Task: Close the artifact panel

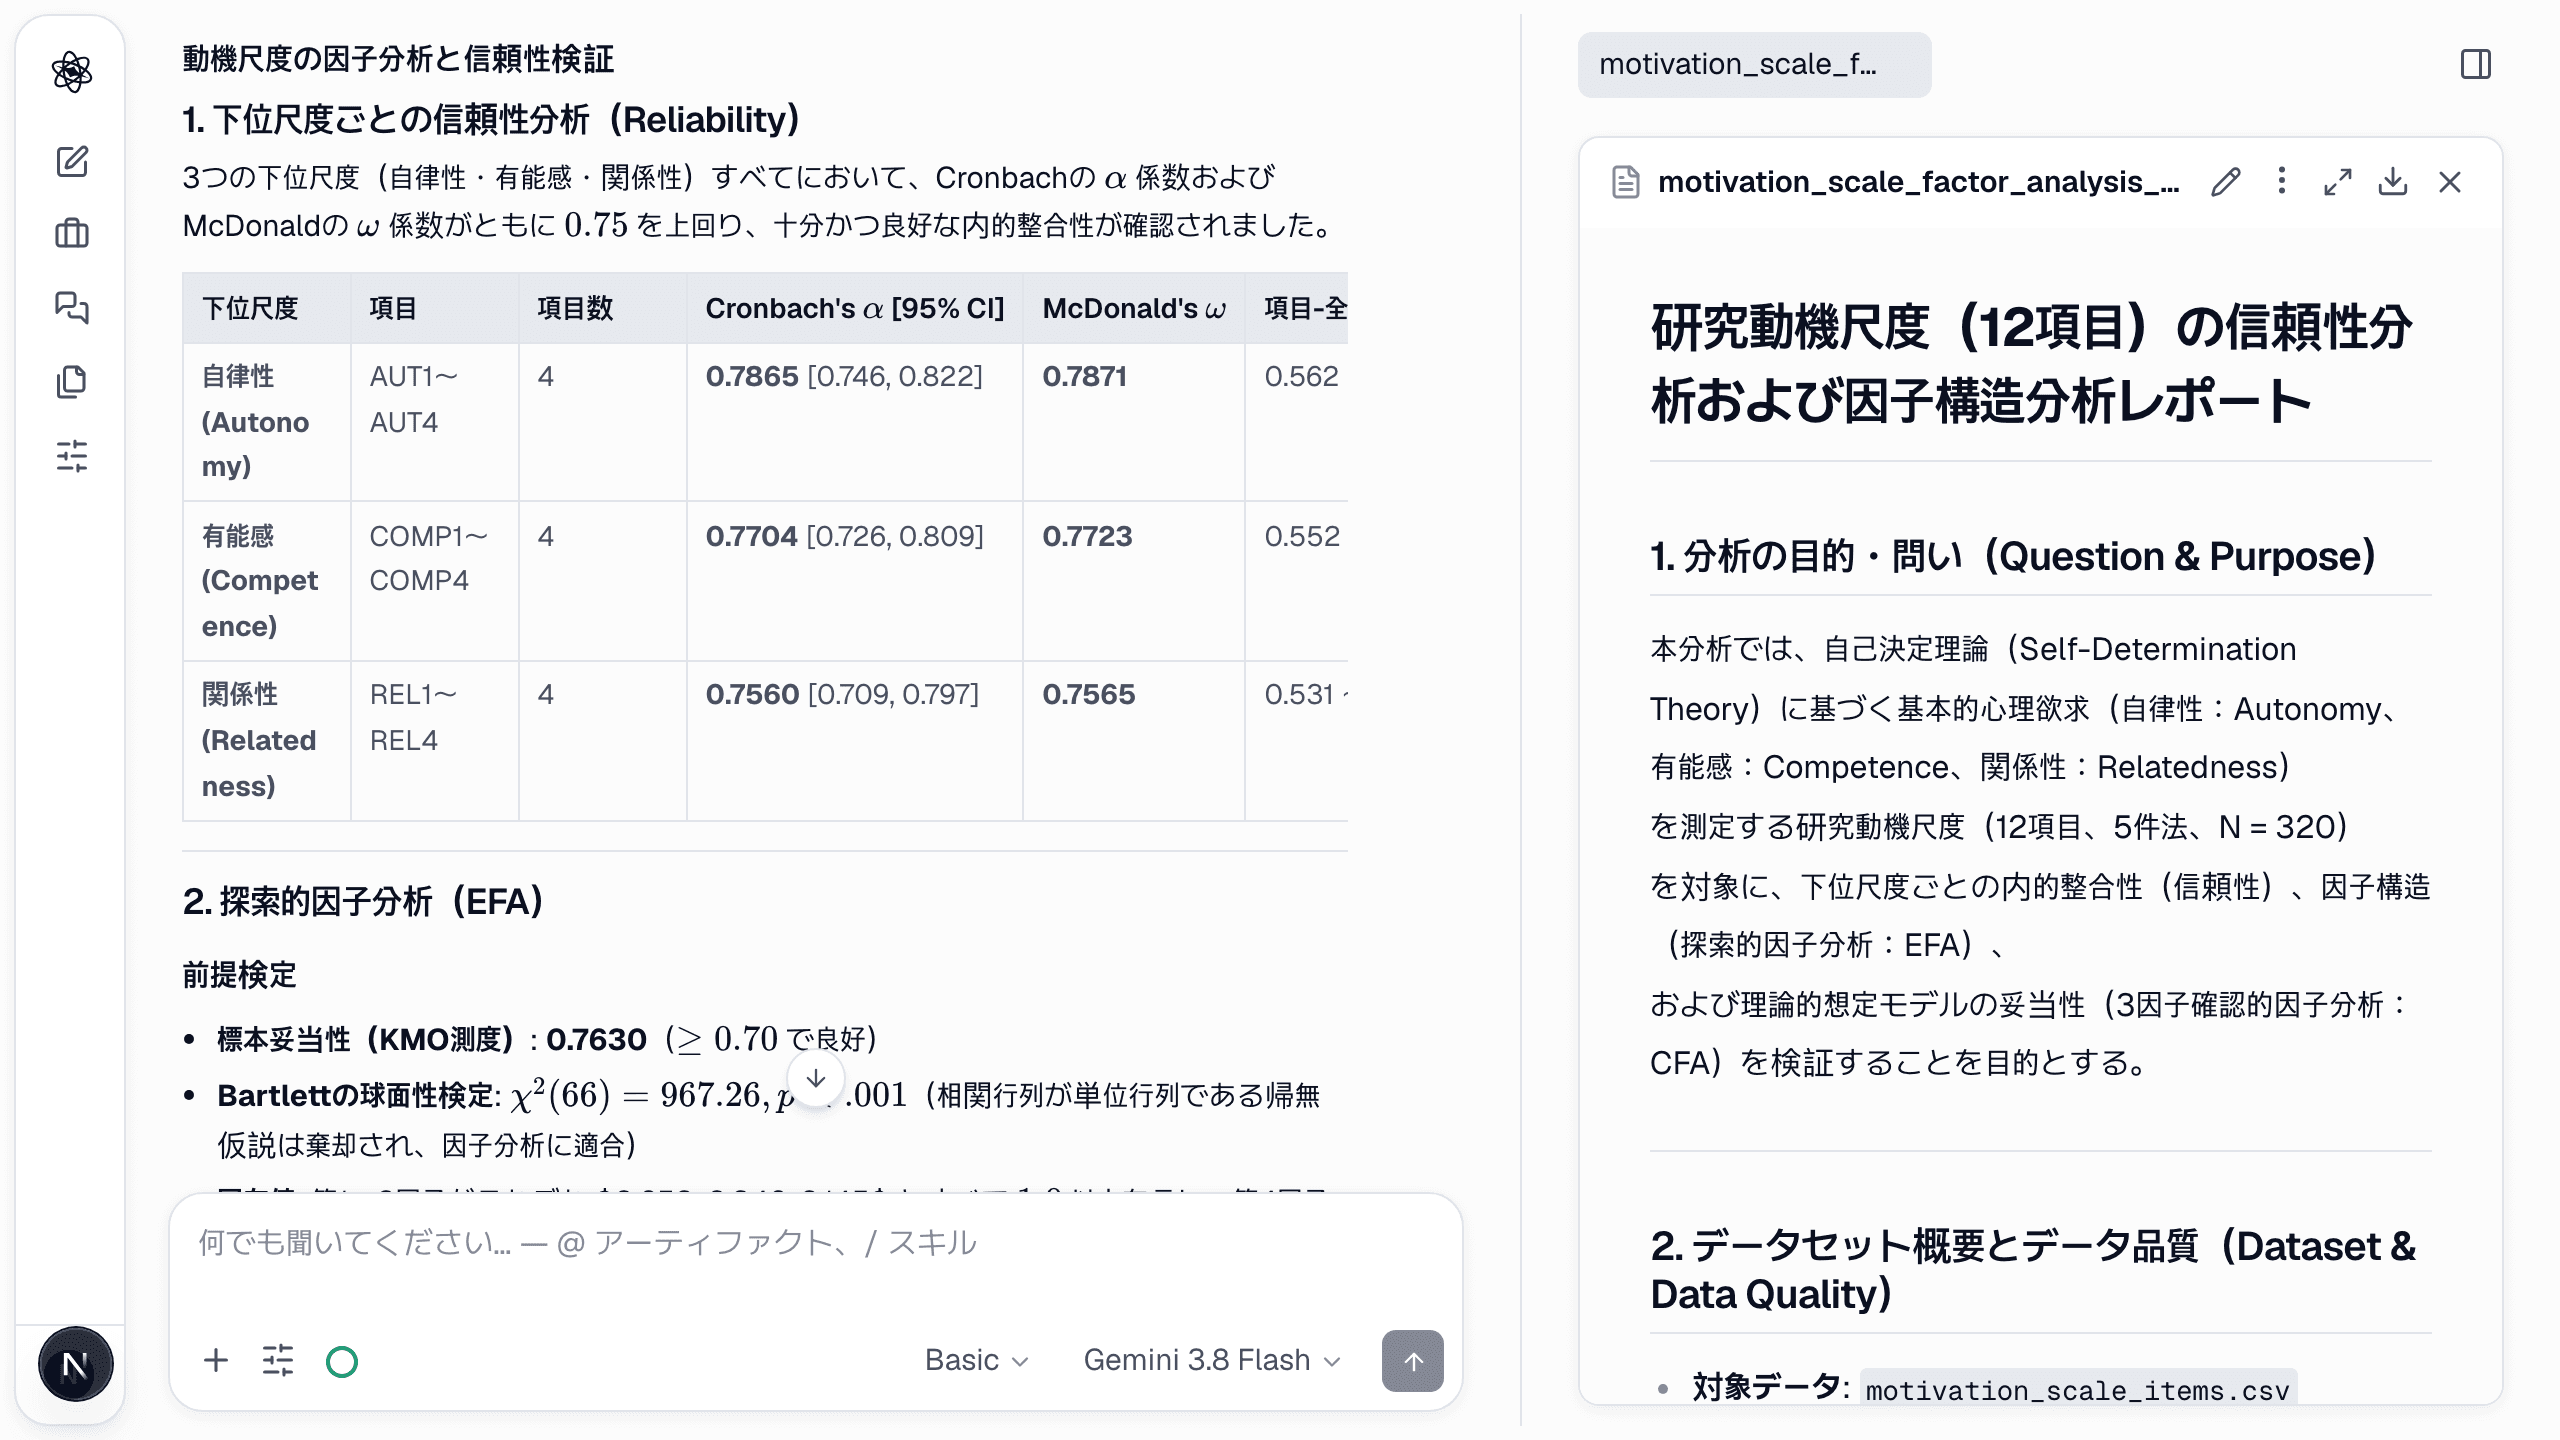Action: click(x=2450, y=182)
